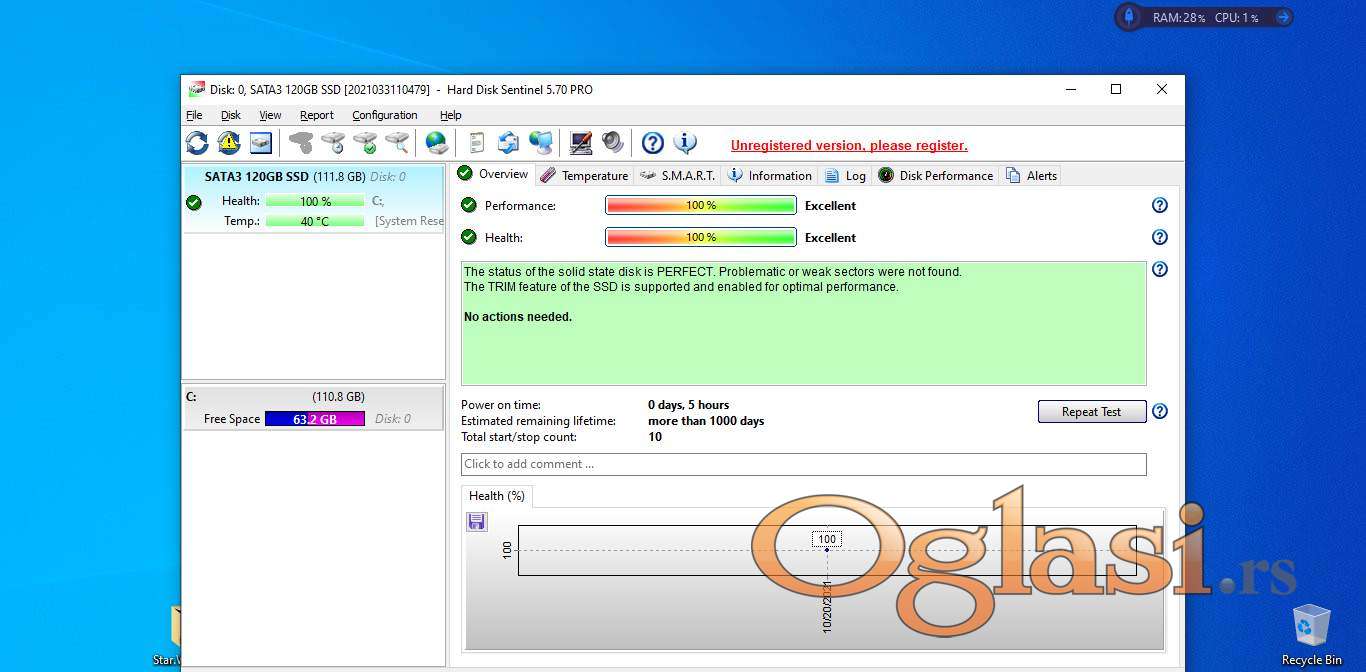Open the Configuration menu
The image size is (1366, 672).
click(x=384, y=115)
